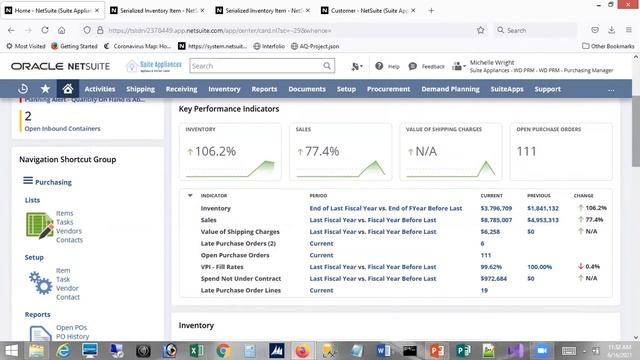Open the Most Visited bookmark

tap(26, 46)
